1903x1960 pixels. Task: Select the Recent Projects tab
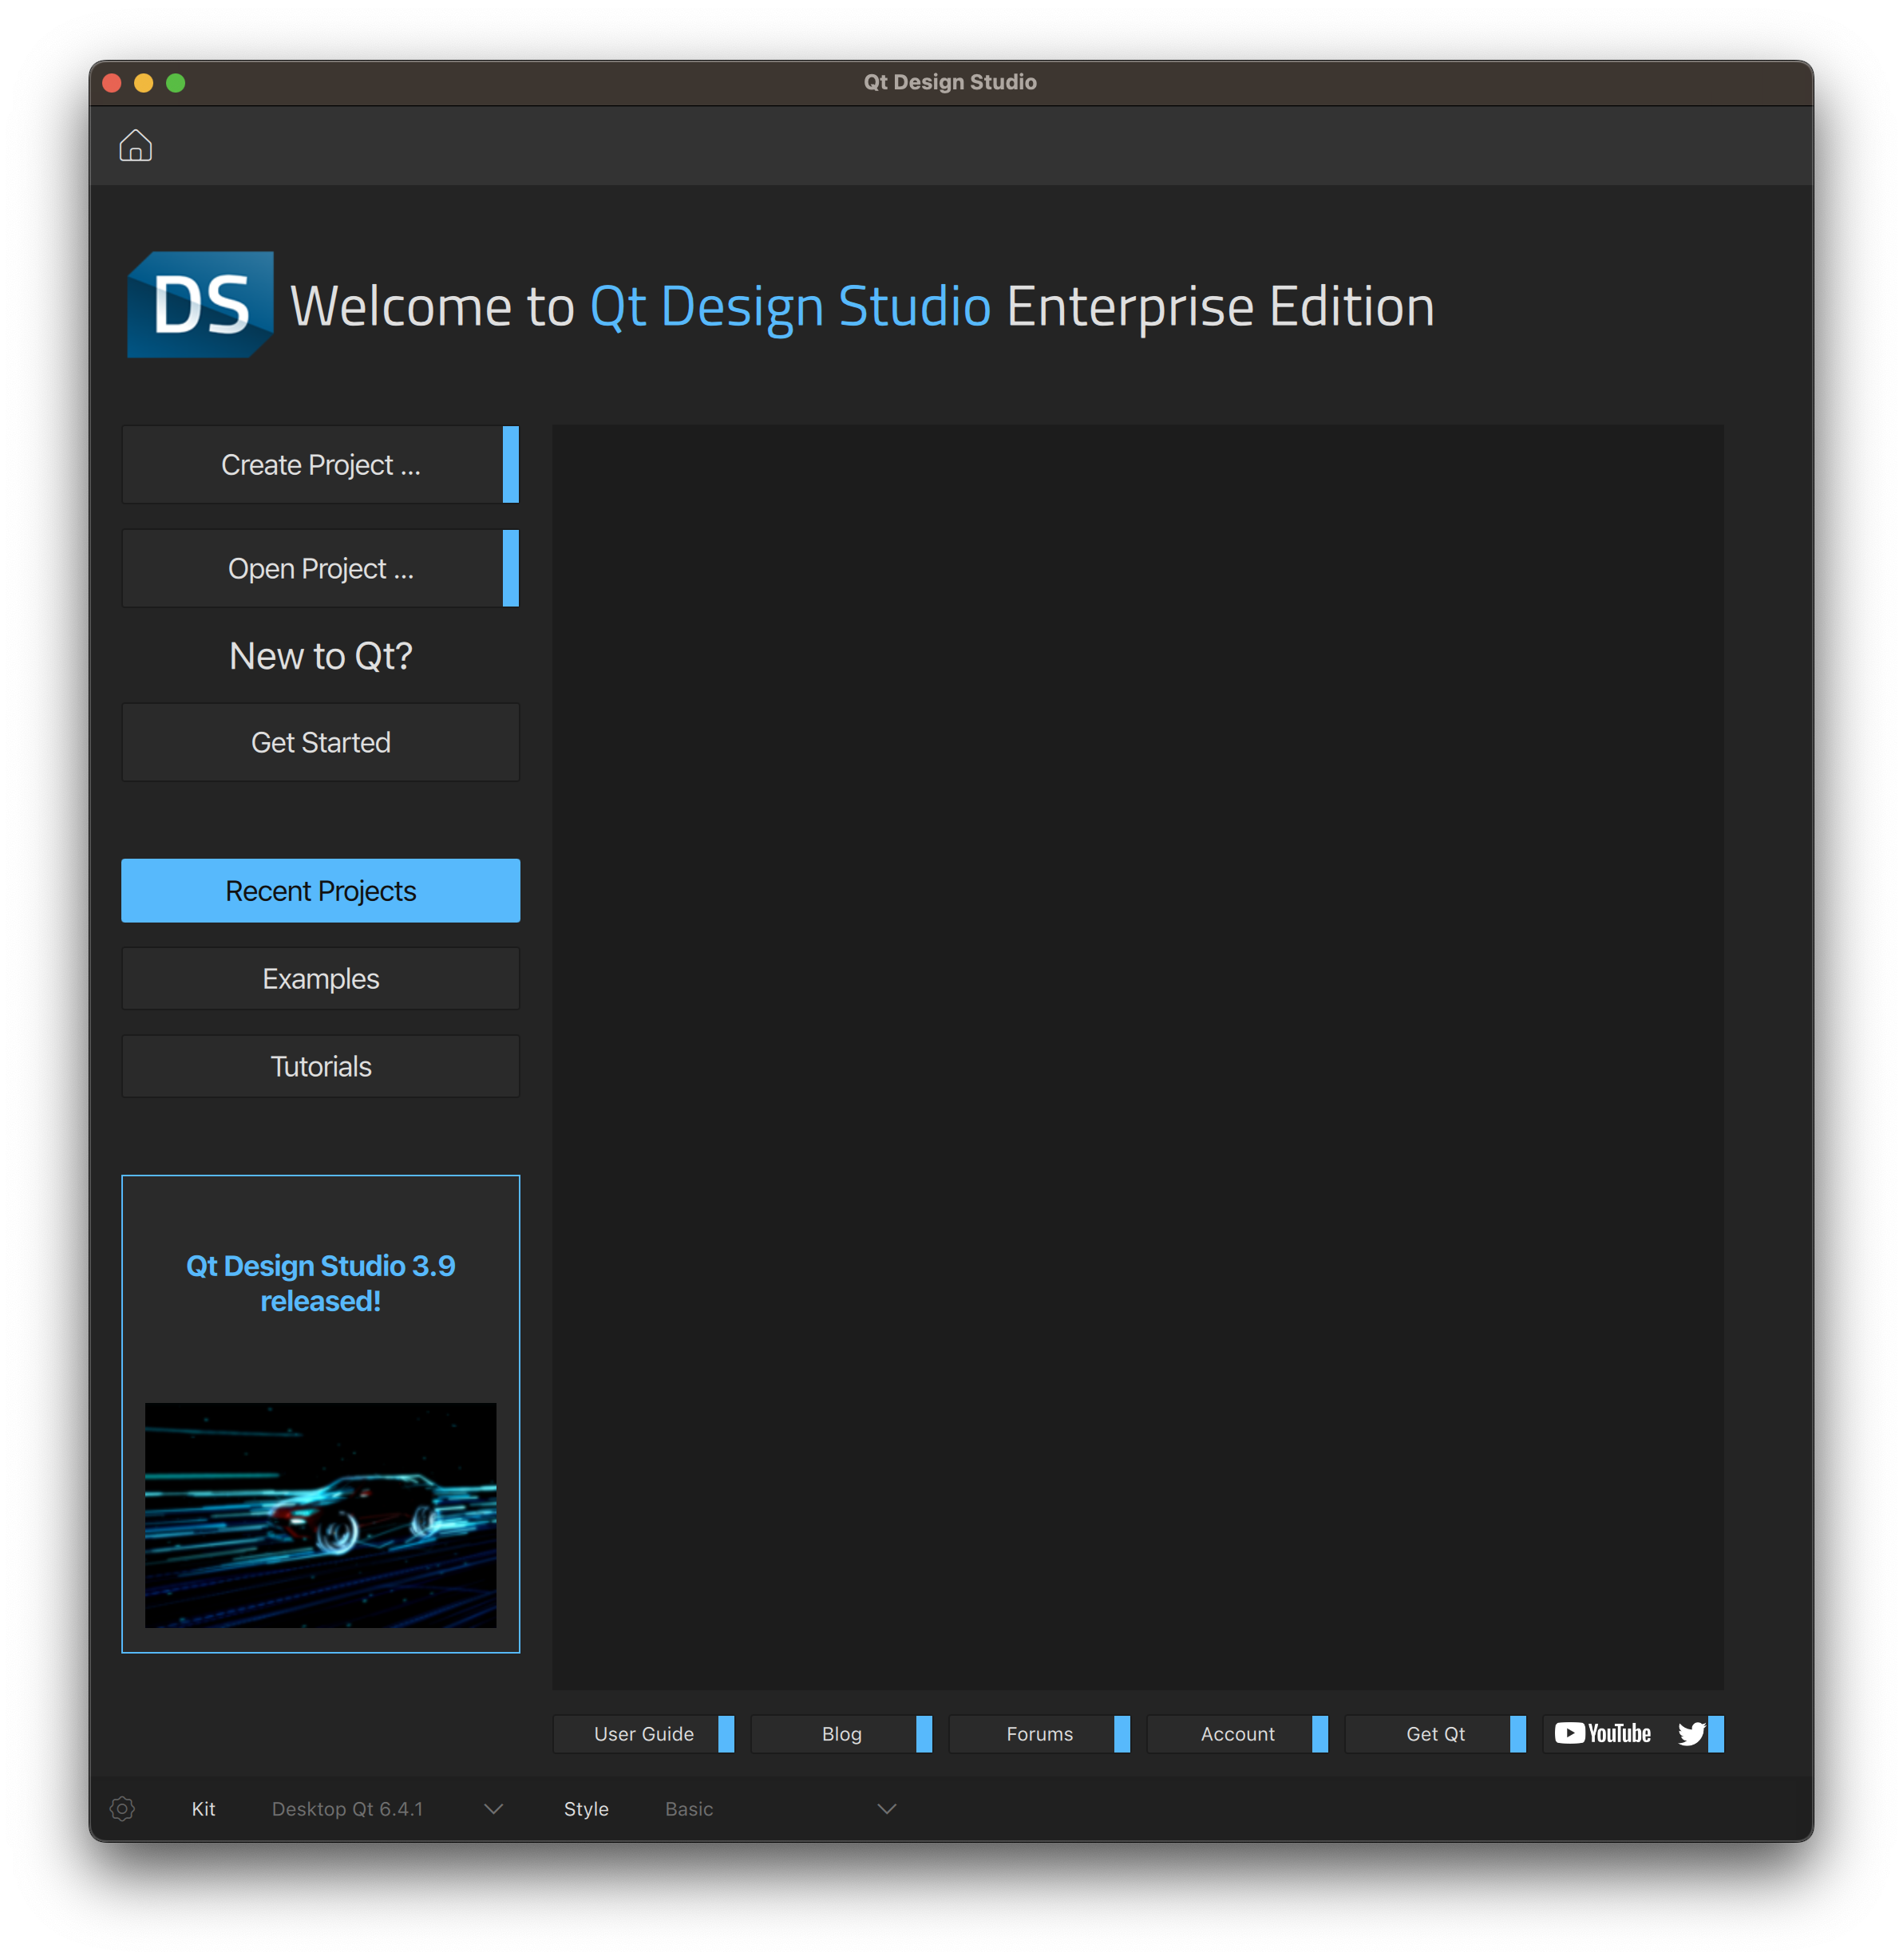coord(320,890)
